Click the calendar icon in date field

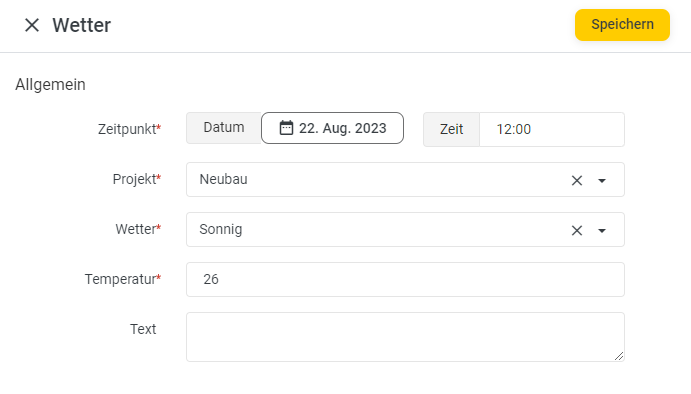[286, 128]
